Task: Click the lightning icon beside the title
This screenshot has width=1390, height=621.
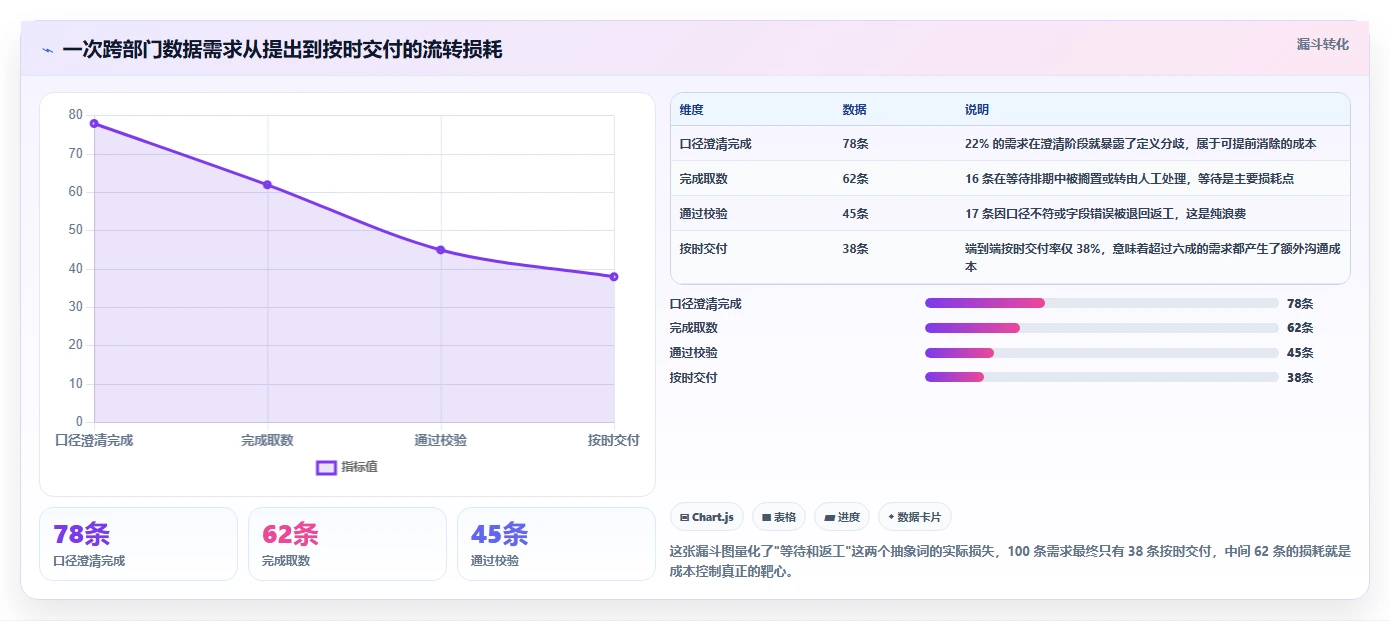Action: tap(47, 49)
